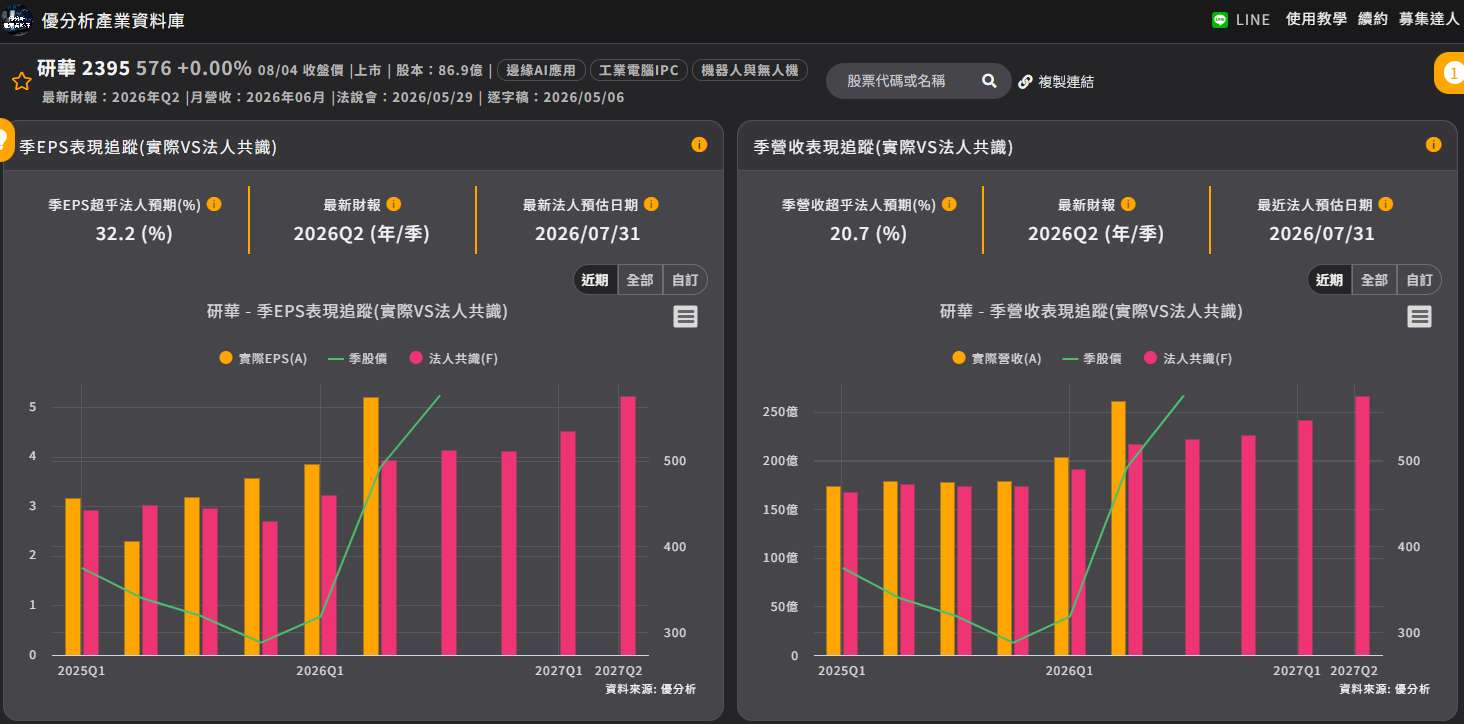This screenshot has width=1464, height=724.
Task: Select the 自訂 range tab in revenue panel
Action: [1419, 280]
